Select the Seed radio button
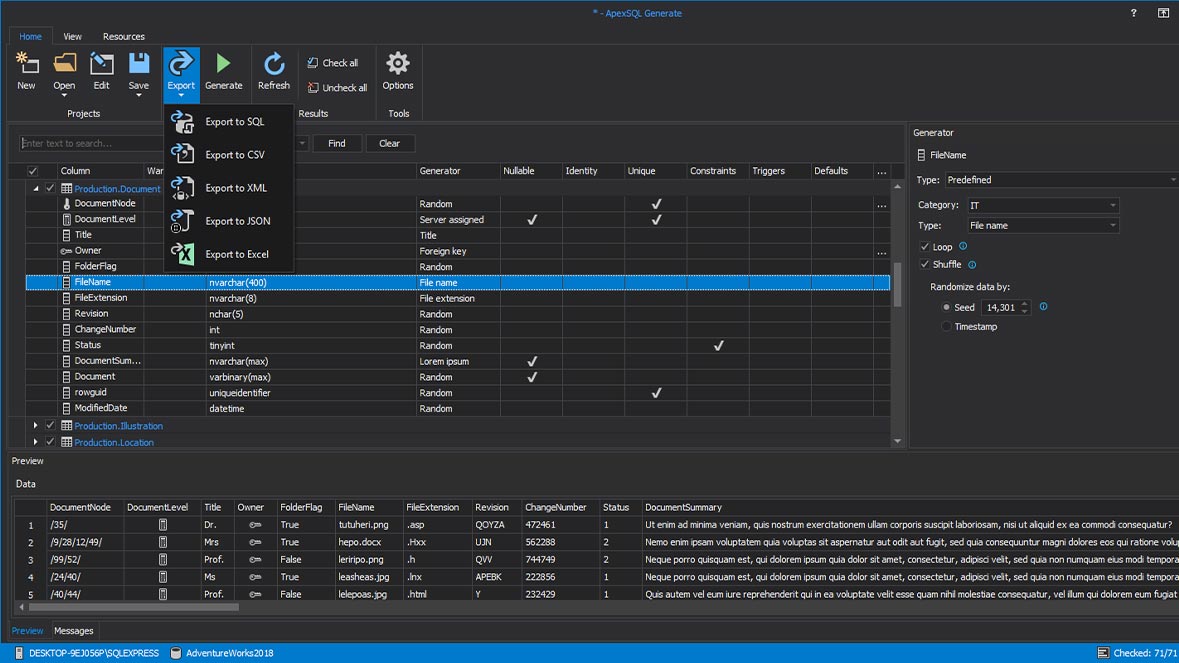This screenshot has height=663, width=1179. [x=946, y=307]
